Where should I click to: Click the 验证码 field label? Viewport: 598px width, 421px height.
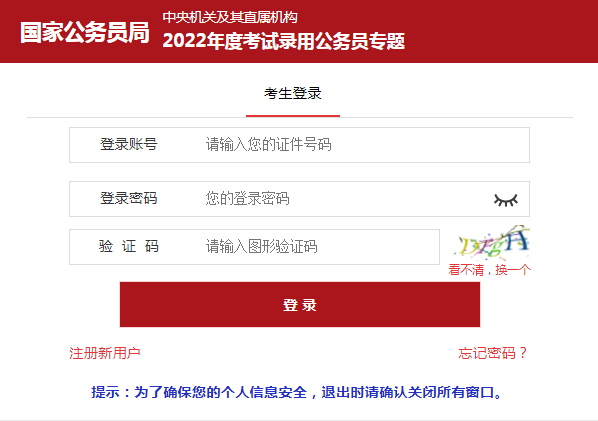click(x=129, y=246)
